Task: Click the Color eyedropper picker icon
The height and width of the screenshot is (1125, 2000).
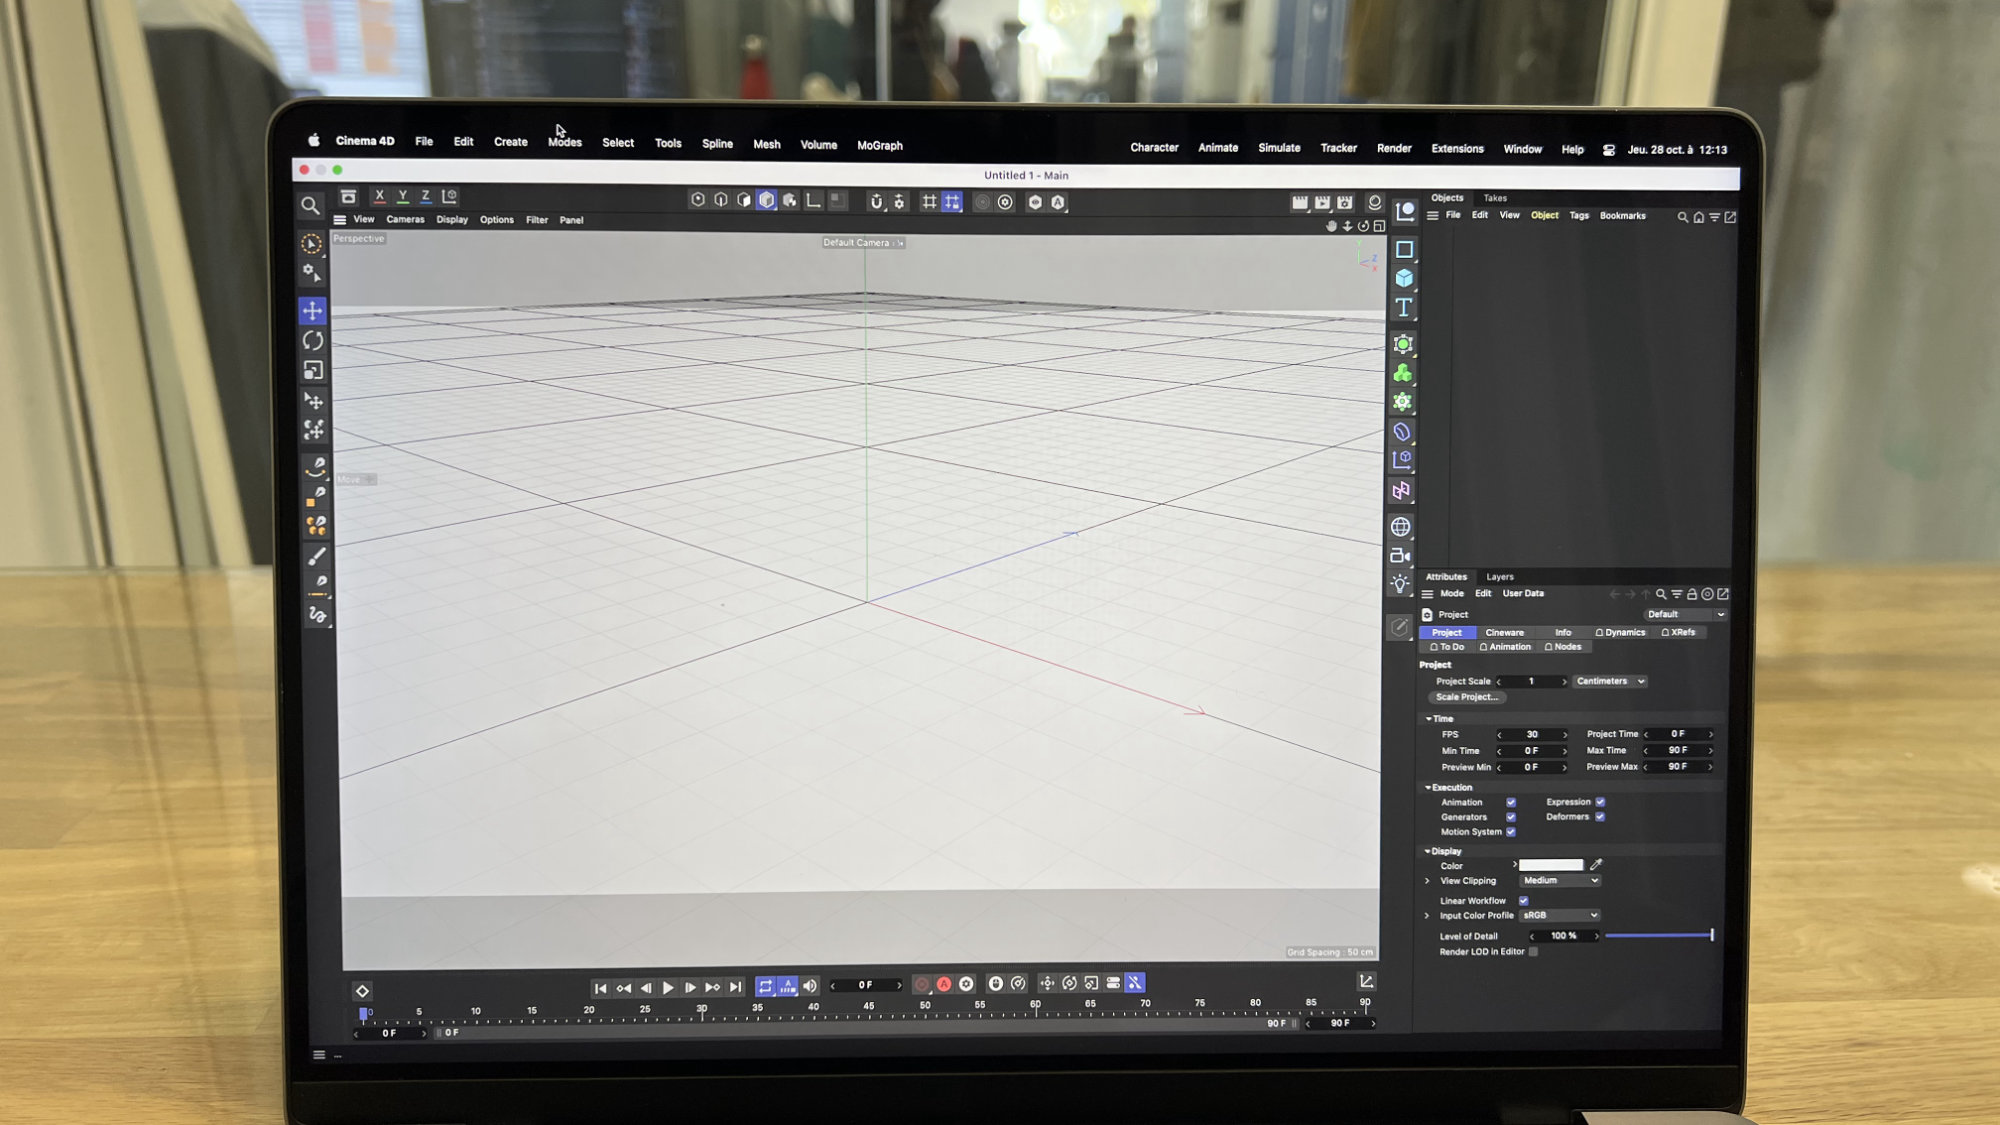Action: 1597,865
